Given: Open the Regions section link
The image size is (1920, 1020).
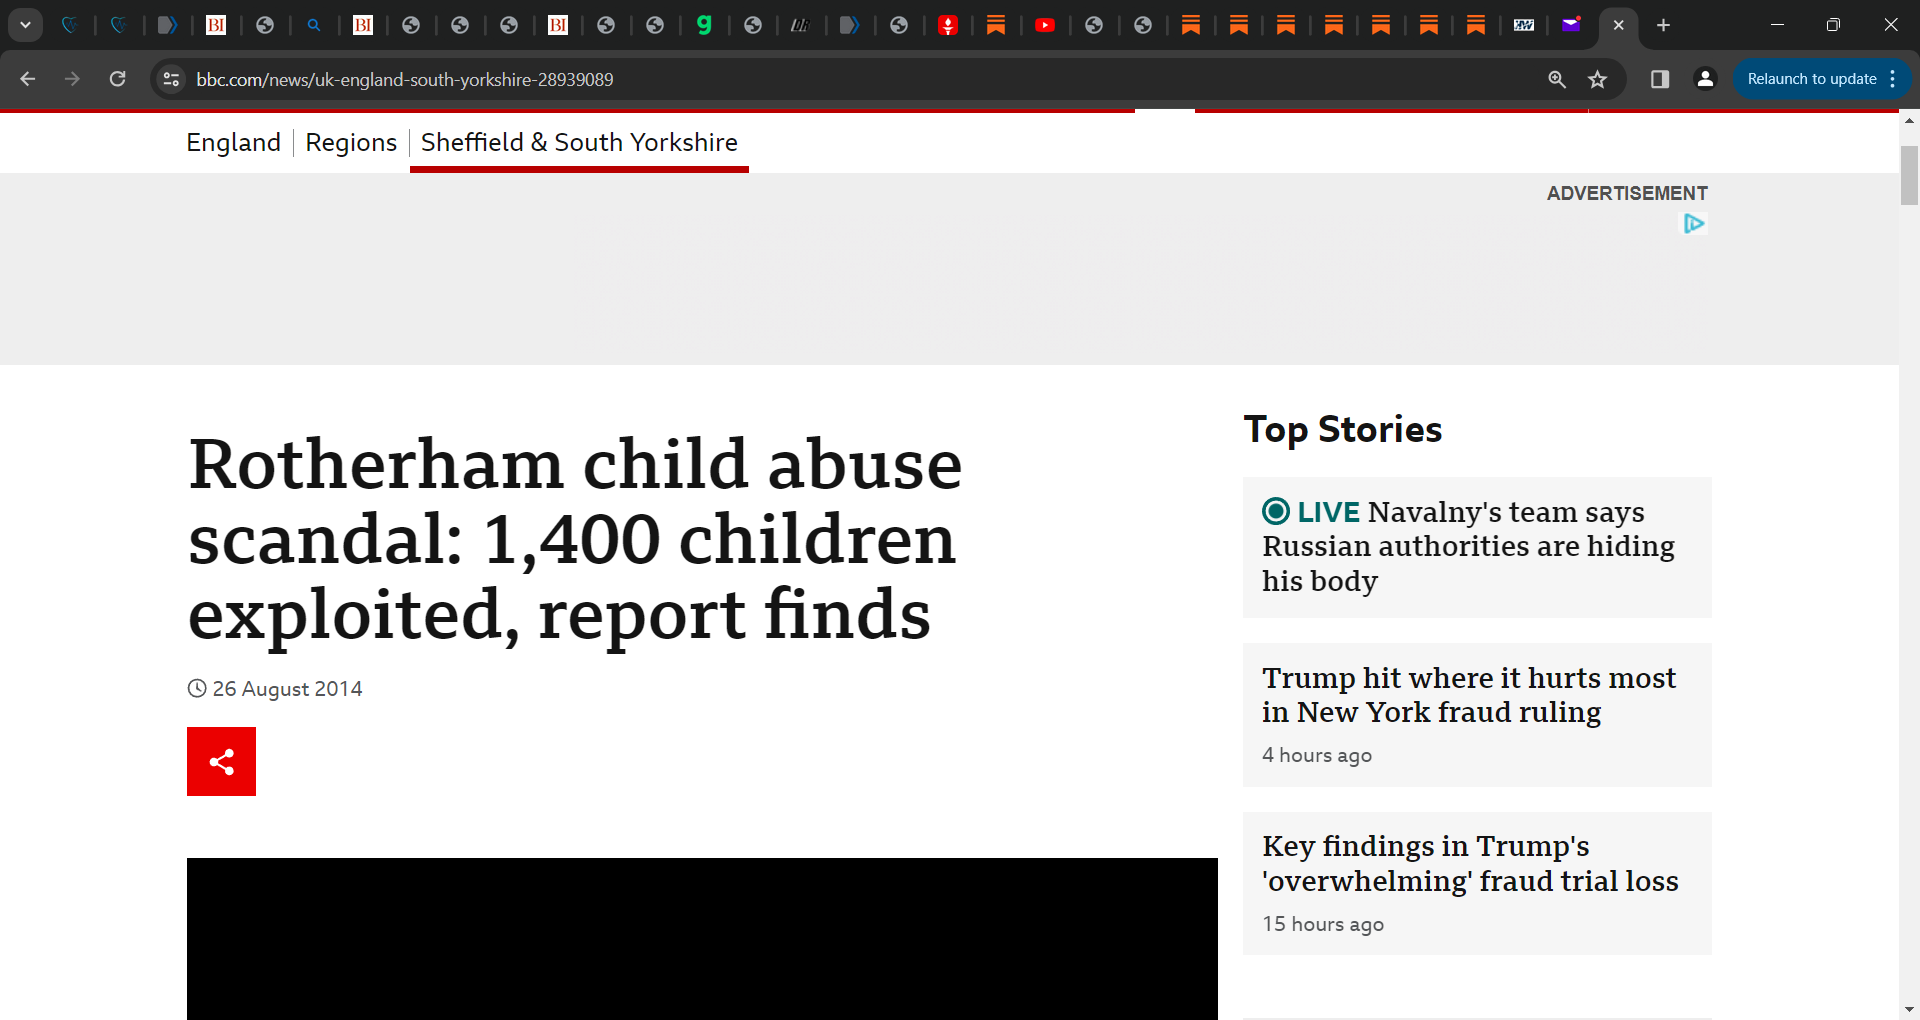Looking at the screenshot, I should click(x=351, y=143).
